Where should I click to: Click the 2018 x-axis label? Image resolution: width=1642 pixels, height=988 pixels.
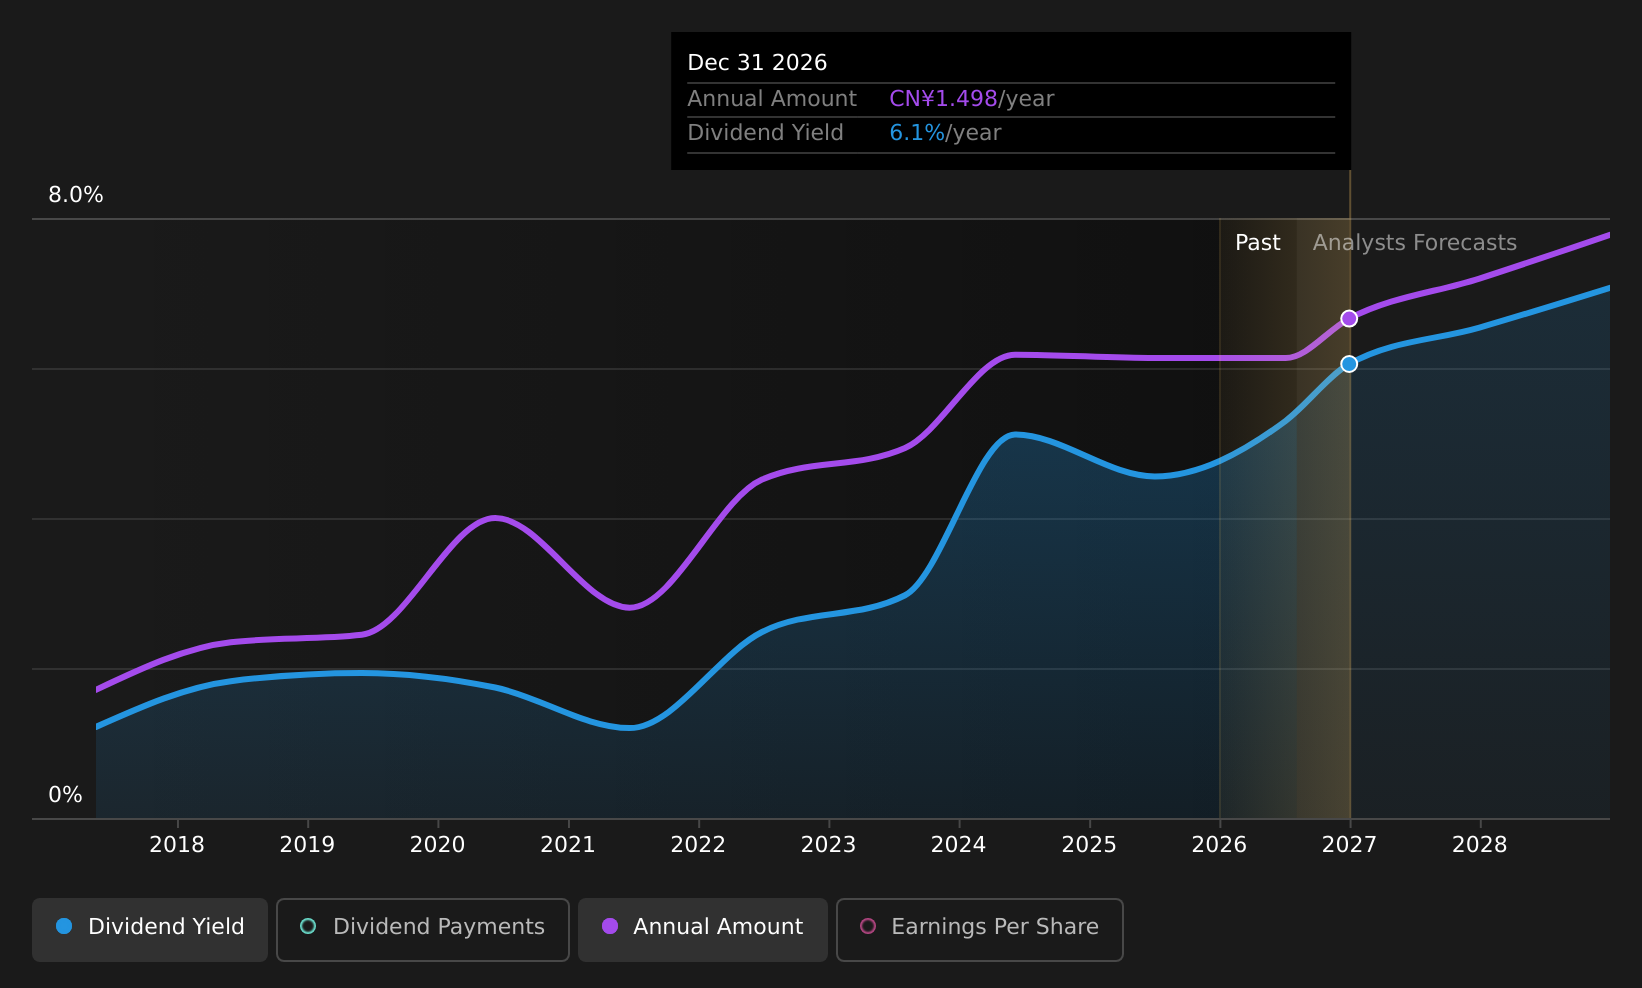click(x=177, y=845)
